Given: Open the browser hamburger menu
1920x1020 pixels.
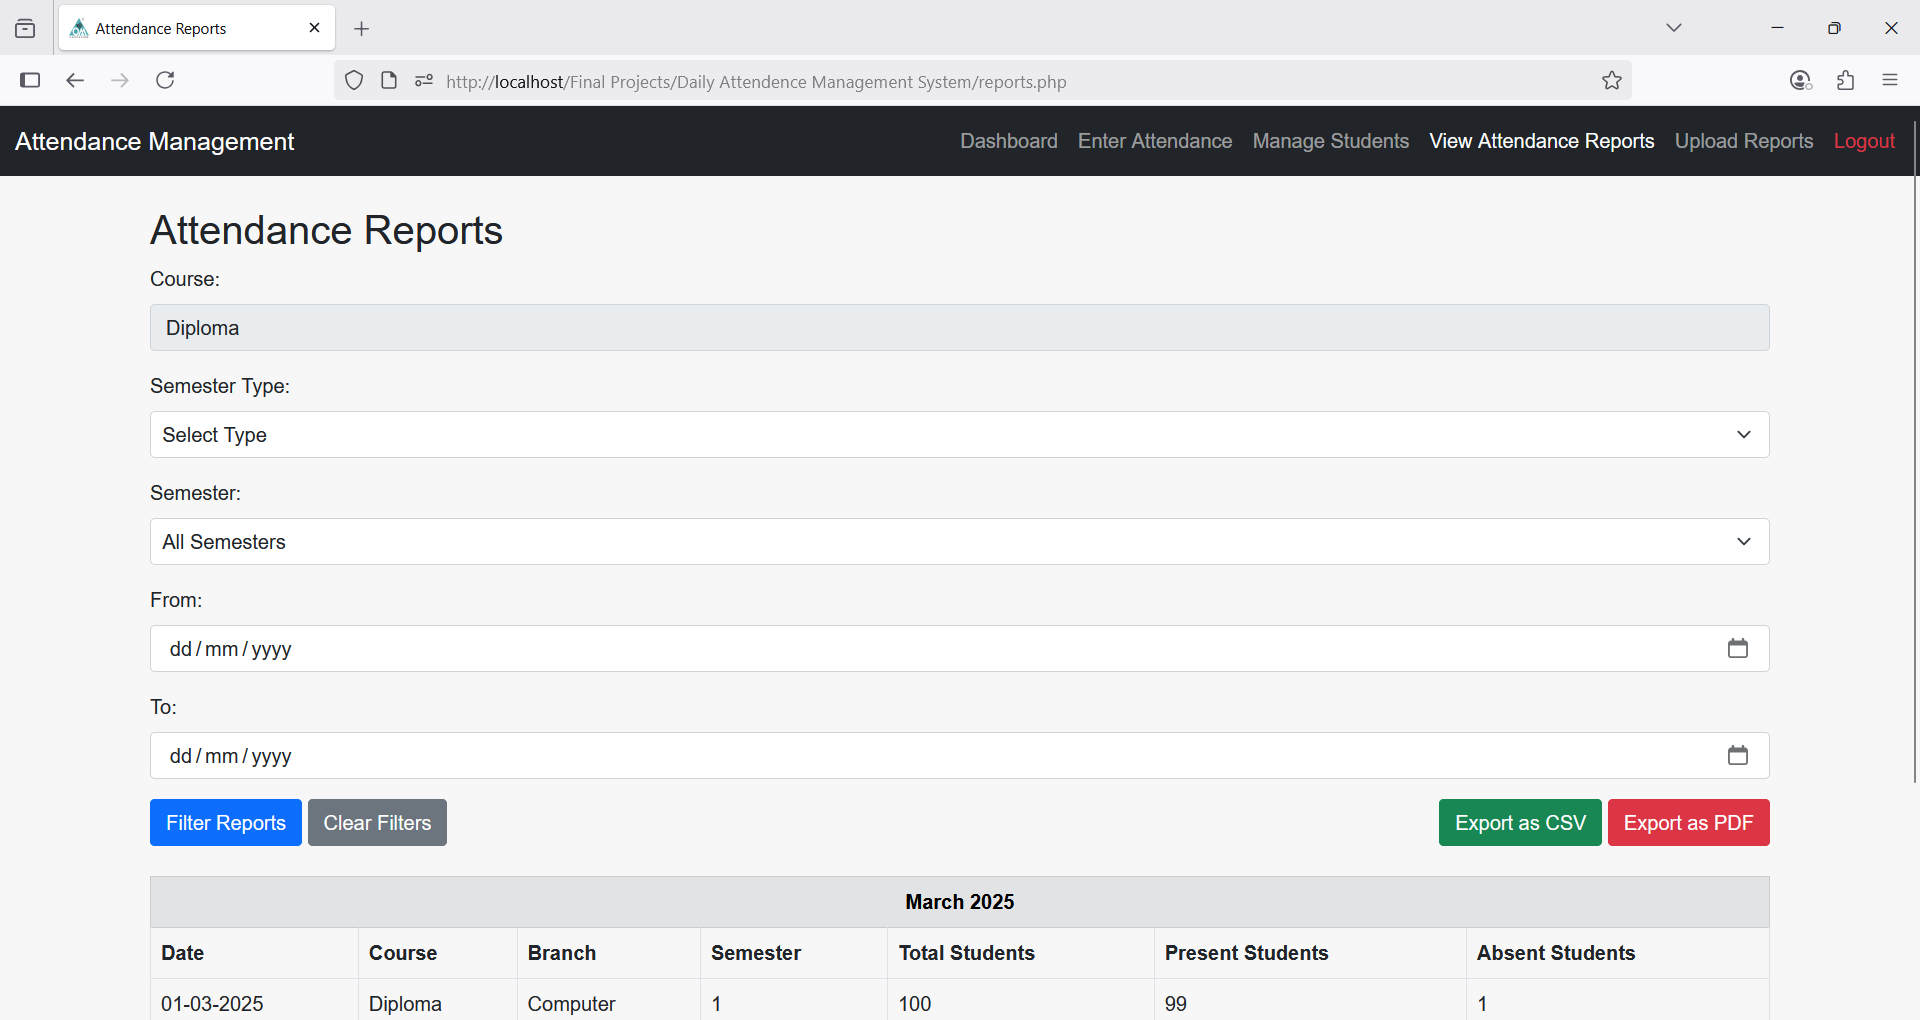Looking at the screenshot, I should click(x=1889, y=80).
